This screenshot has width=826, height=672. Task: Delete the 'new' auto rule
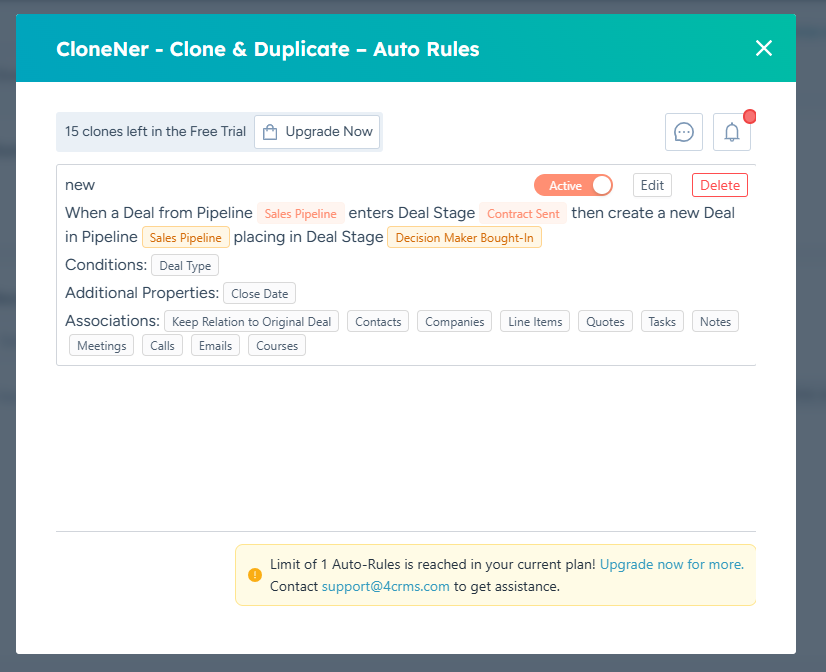tap(720, 185)
